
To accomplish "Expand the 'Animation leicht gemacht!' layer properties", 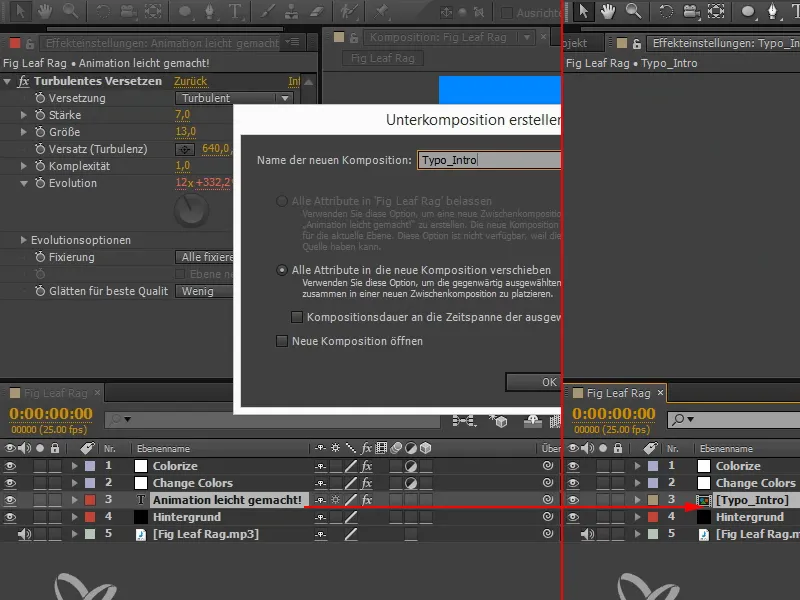I will [74, 499].
